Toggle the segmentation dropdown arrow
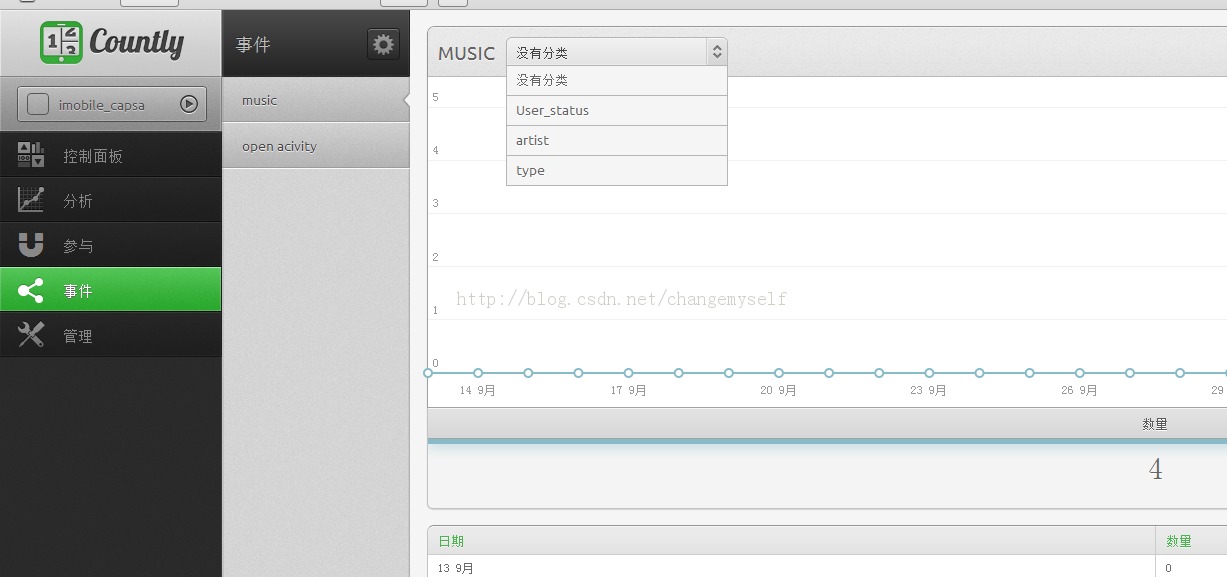 pyautogui.click(x=716, y=52)
